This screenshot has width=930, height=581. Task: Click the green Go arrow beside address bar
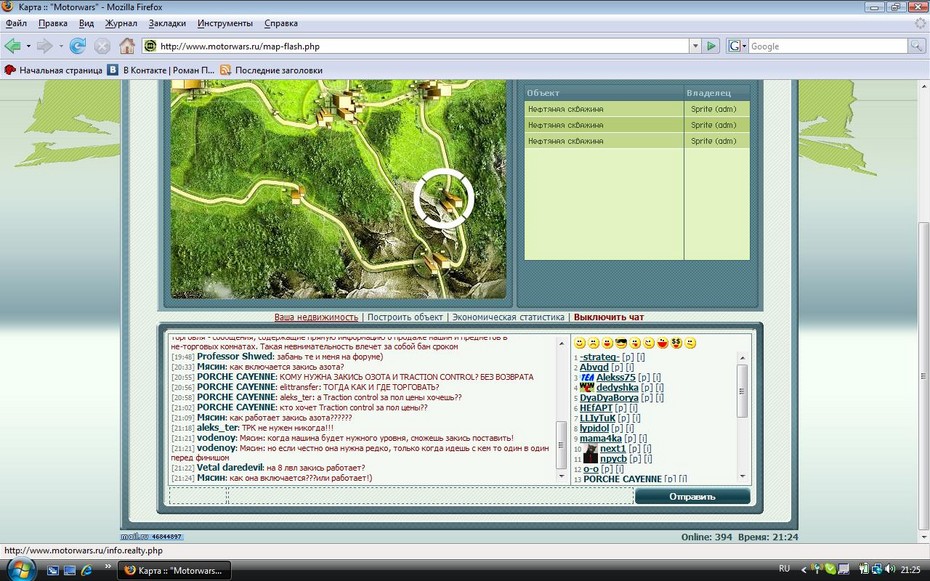pos(711,46)
